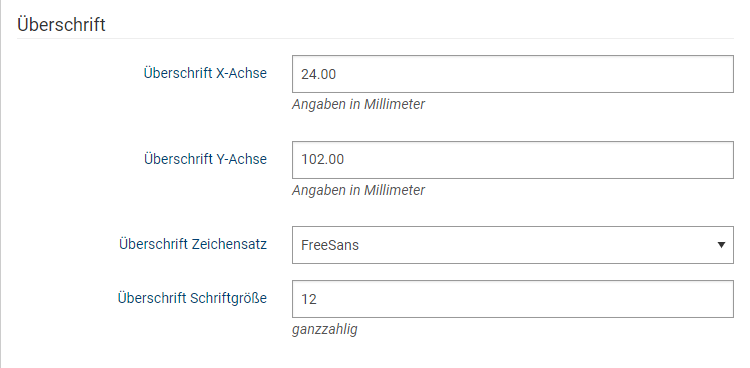This screenshot has height=368, width=750.
Task: Click into the Überschrift Schriftgröße field
Action: coord(513,299)
